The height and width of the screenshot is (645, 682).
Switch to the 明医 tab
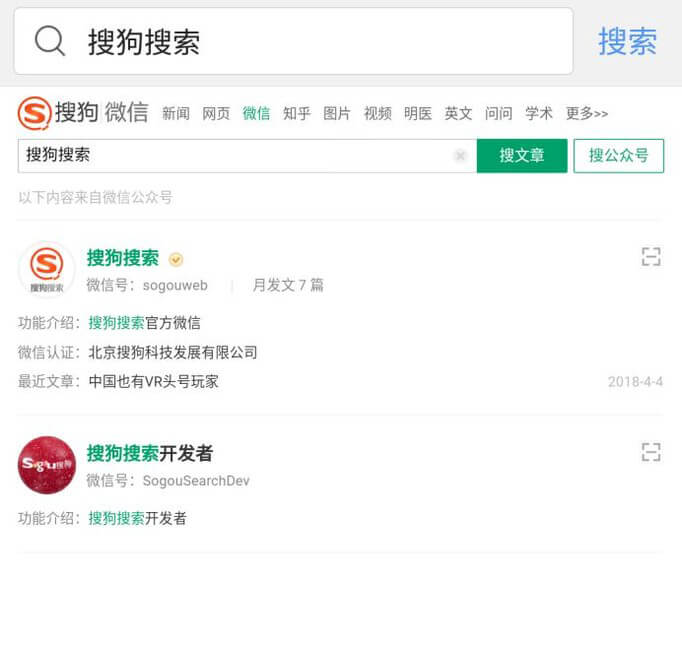418,114
